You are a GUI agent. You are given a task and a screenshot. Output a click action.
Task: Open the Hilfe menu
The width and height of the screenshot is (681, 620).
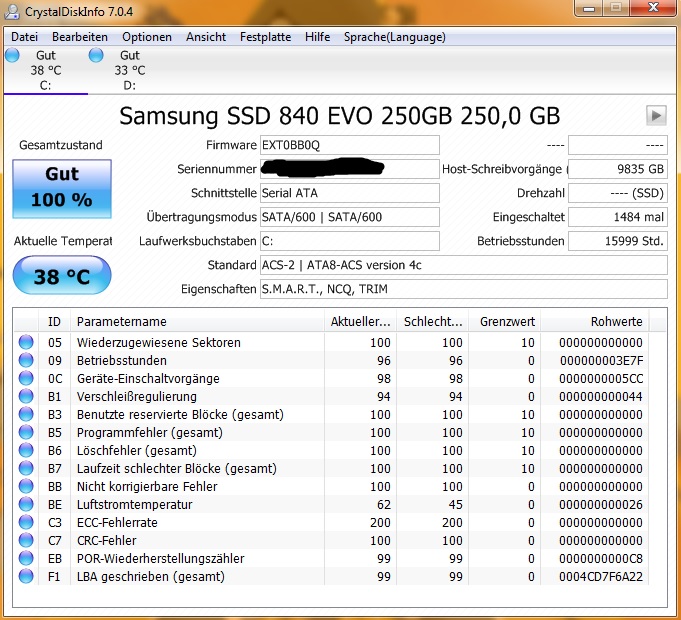tap(317, 37)
